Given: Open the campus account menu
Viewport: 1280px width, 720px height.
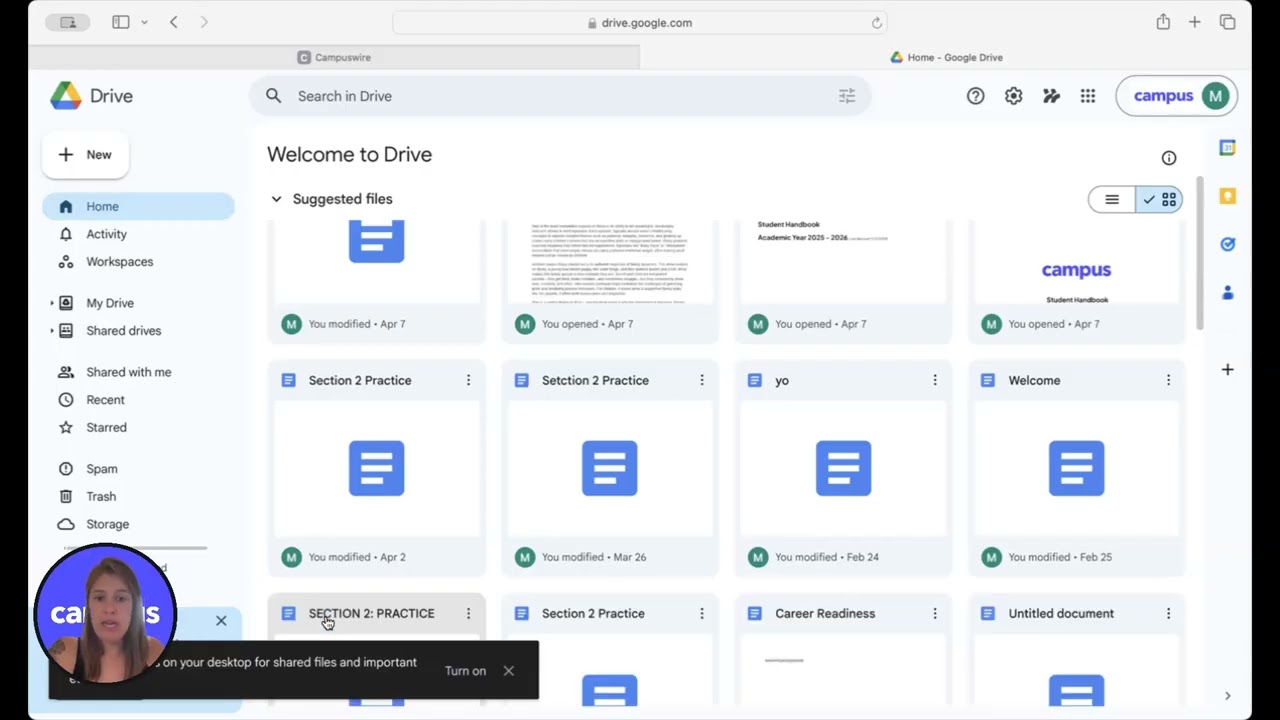Looking at the screenshot, I should pos(1177,96).
